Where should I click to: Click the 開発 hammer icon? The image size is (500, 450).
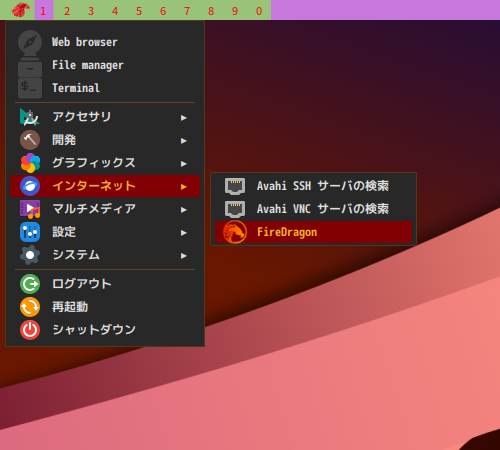pos(30,140)
